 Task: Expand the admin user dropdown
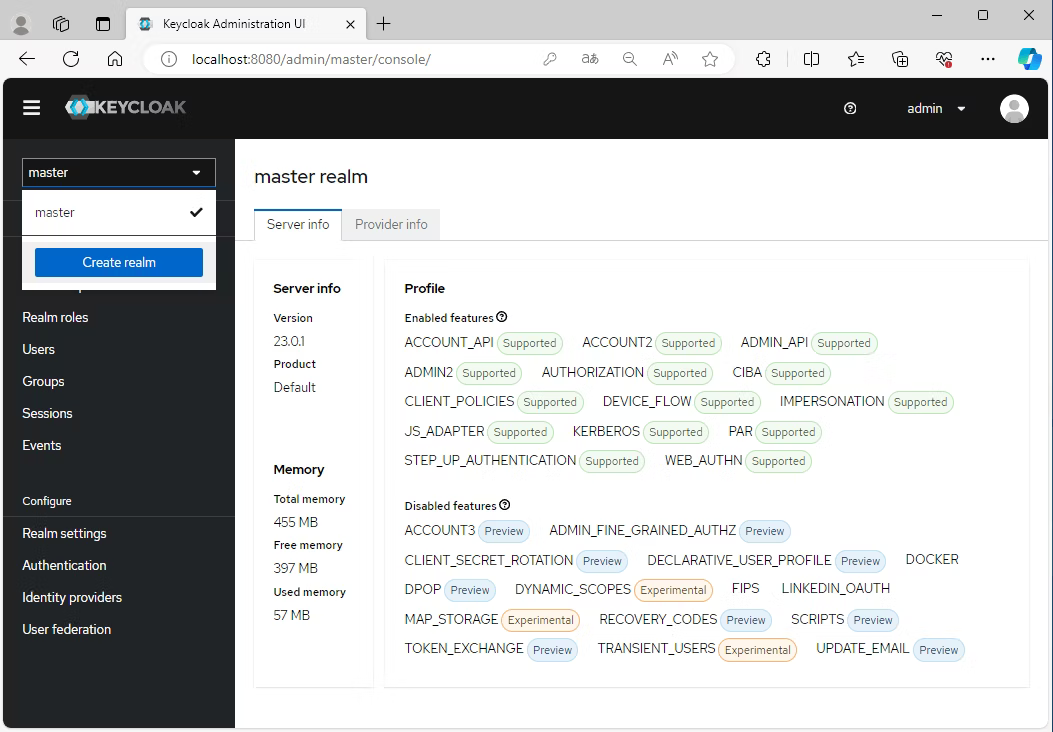[x=936, y=108]
